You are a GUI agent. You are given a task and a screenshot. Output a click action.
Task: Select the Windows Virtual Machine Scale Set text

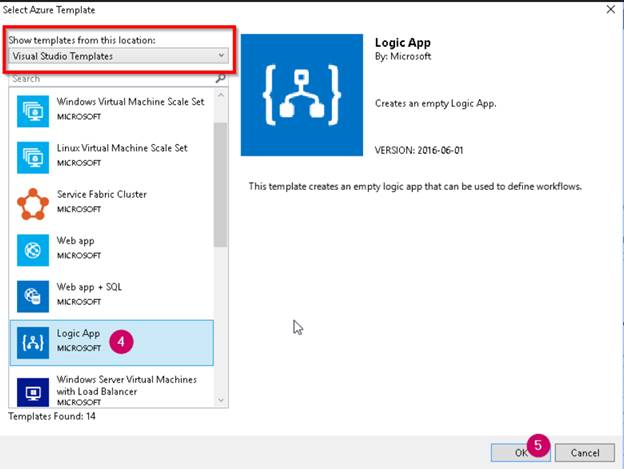coord(131,102)
